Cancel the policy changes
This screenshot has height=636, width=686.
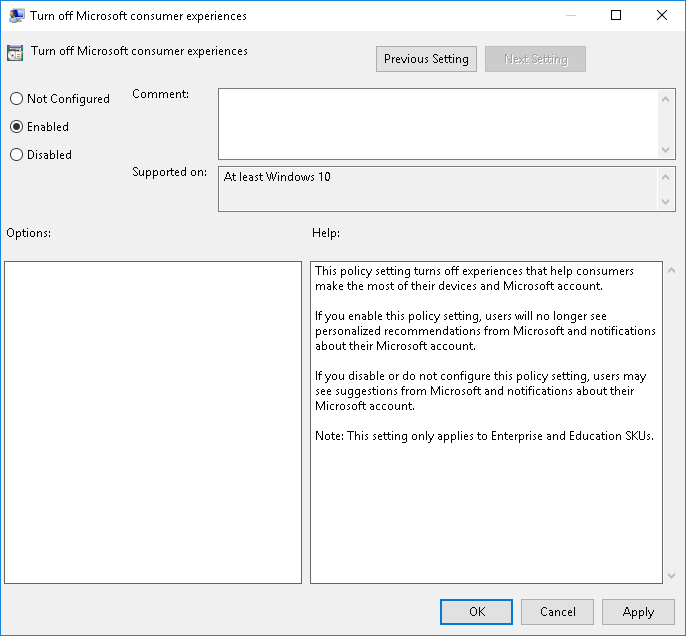coord(557,612)
